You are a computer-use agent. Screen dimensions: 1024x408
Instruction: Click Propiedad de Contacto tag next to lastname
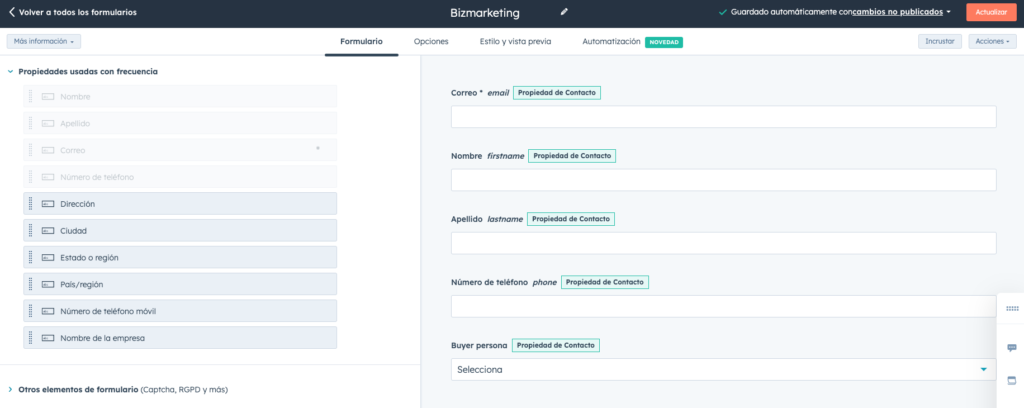click(571, 219)
